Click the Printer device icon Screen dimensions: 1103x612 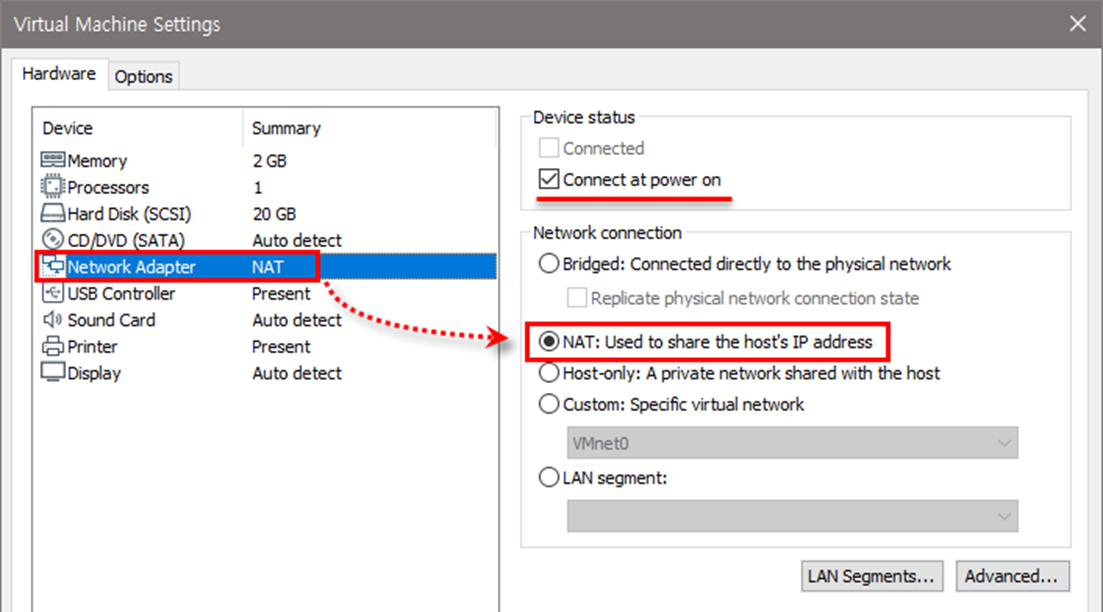tap(53, 347)
